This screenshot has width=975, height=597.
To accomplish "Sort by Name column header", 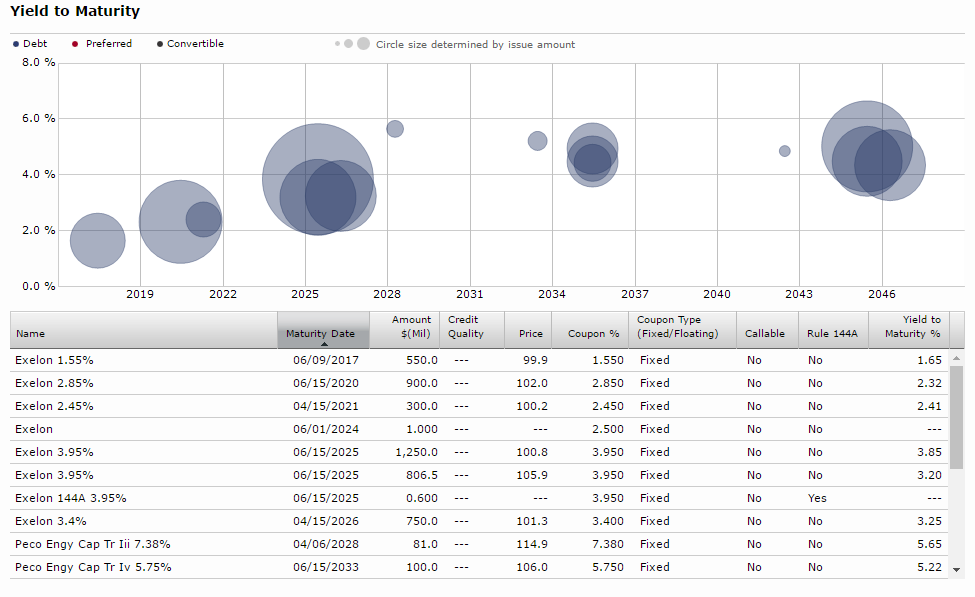I will pos(144,330).
